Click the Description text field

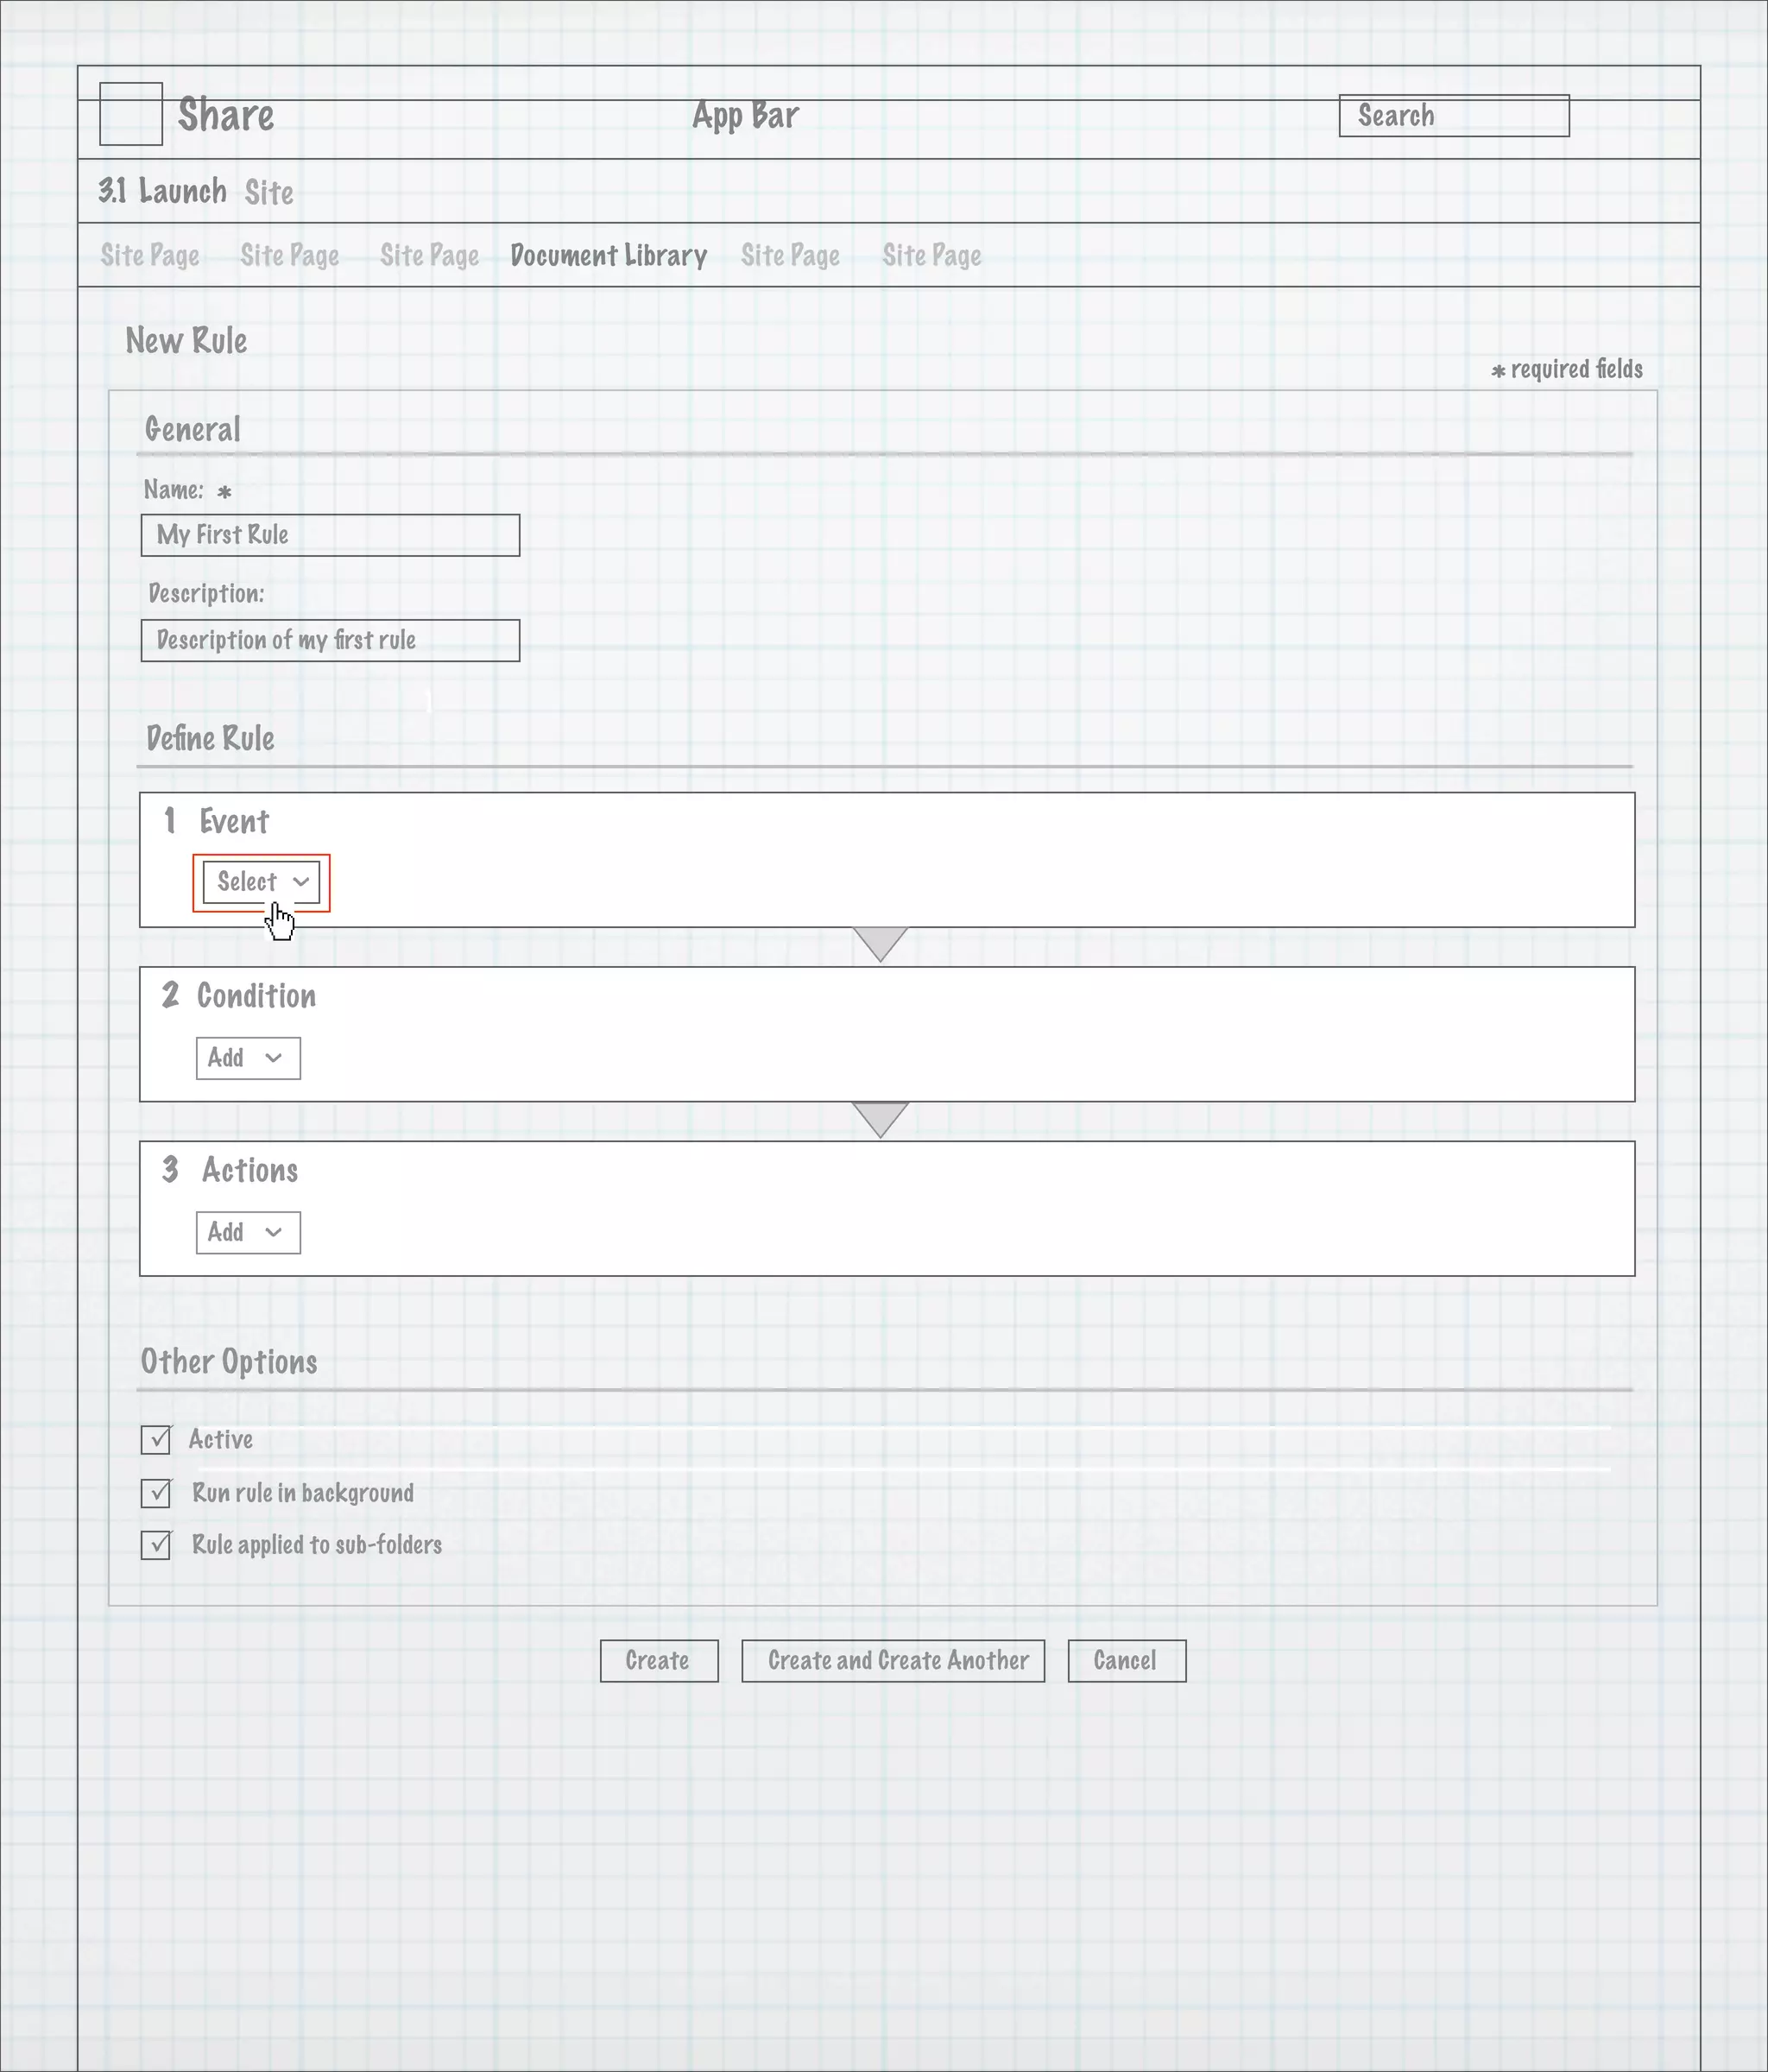click(330, 640)
